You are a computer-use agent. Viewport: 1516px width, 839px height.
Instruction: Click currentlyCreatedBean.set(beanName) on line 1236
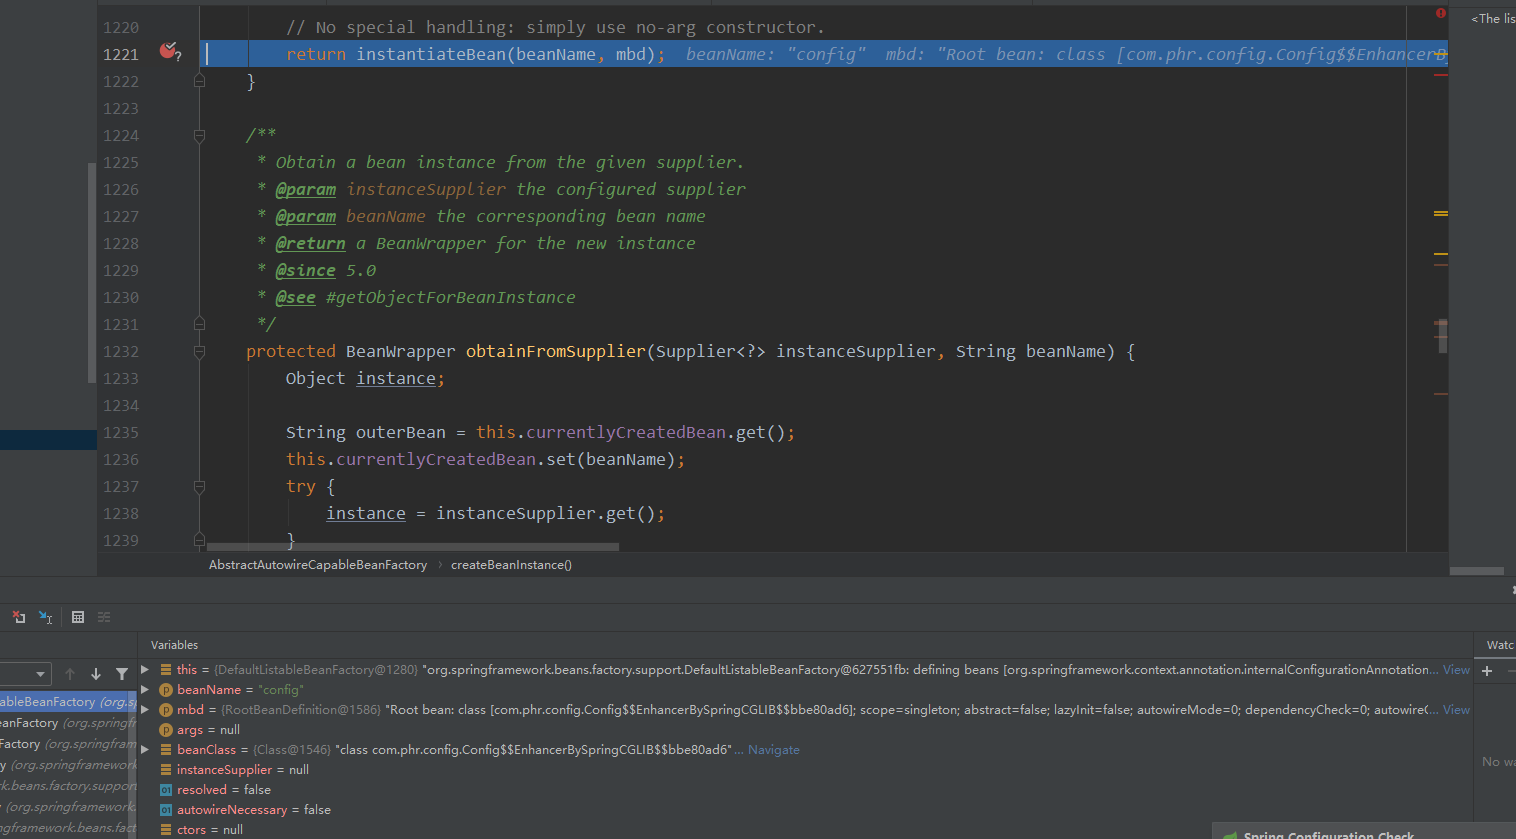506,459
